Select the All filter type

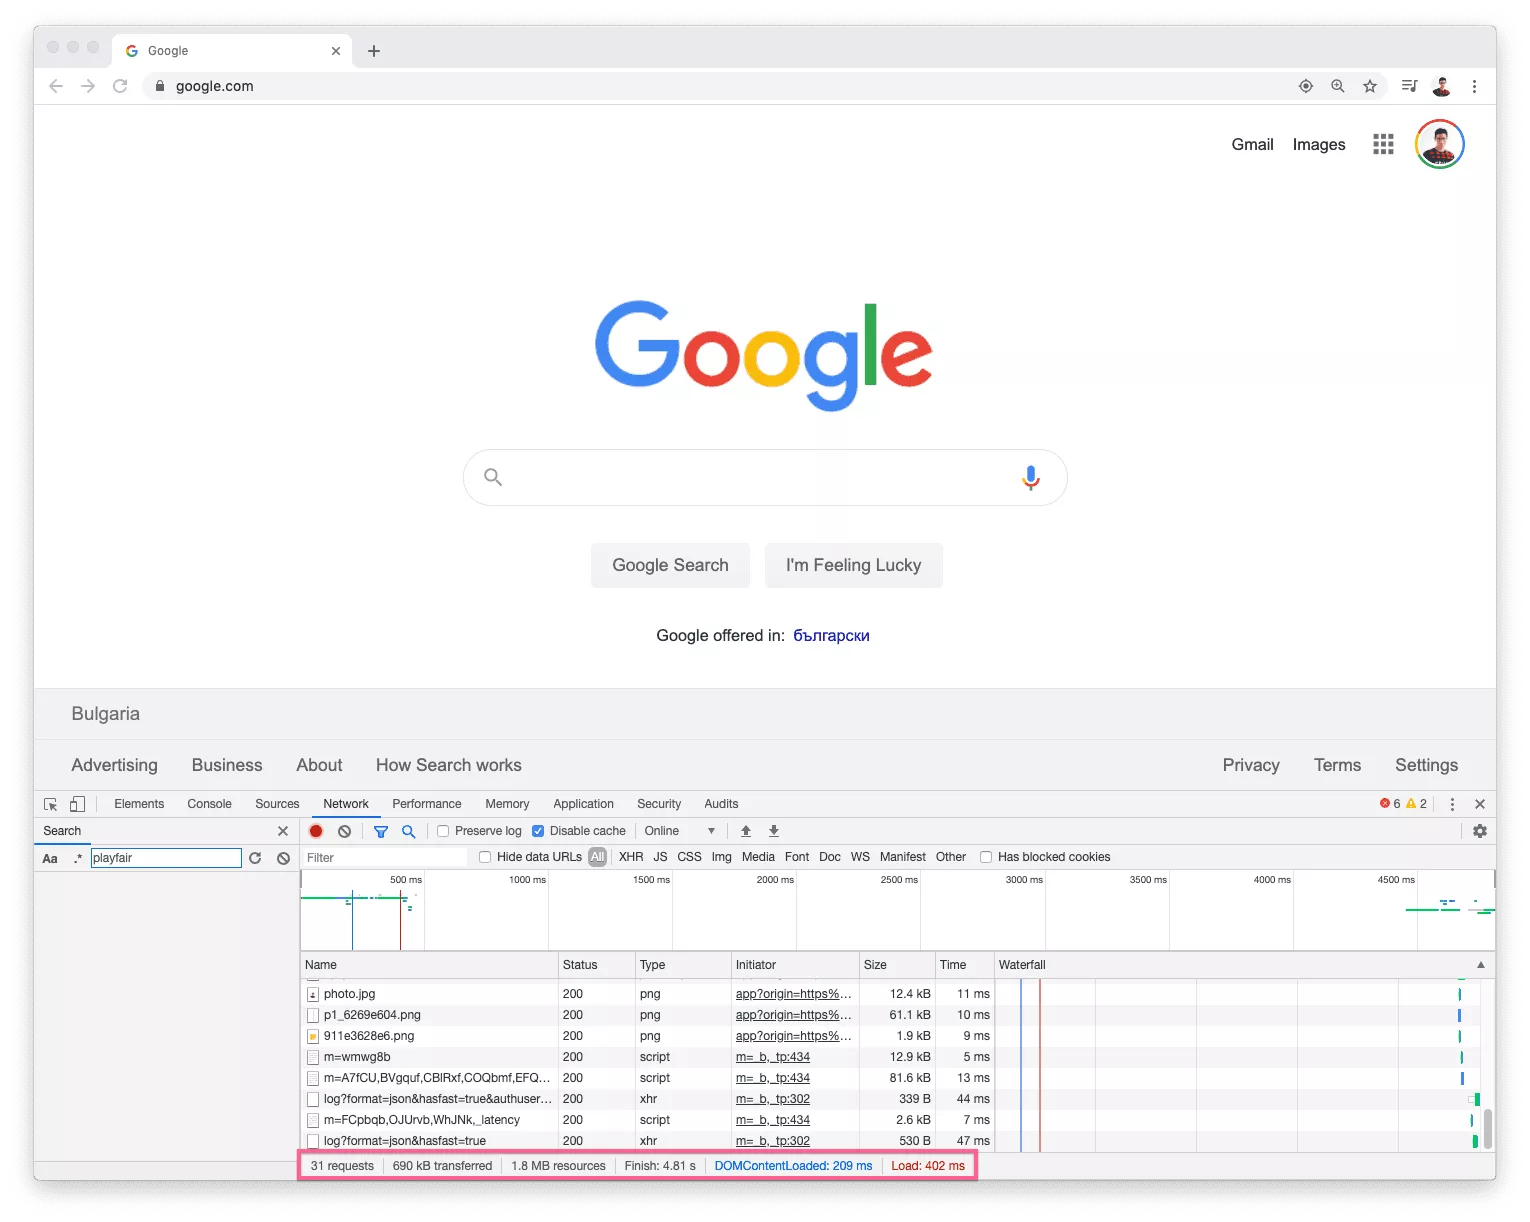pos(597,857)
